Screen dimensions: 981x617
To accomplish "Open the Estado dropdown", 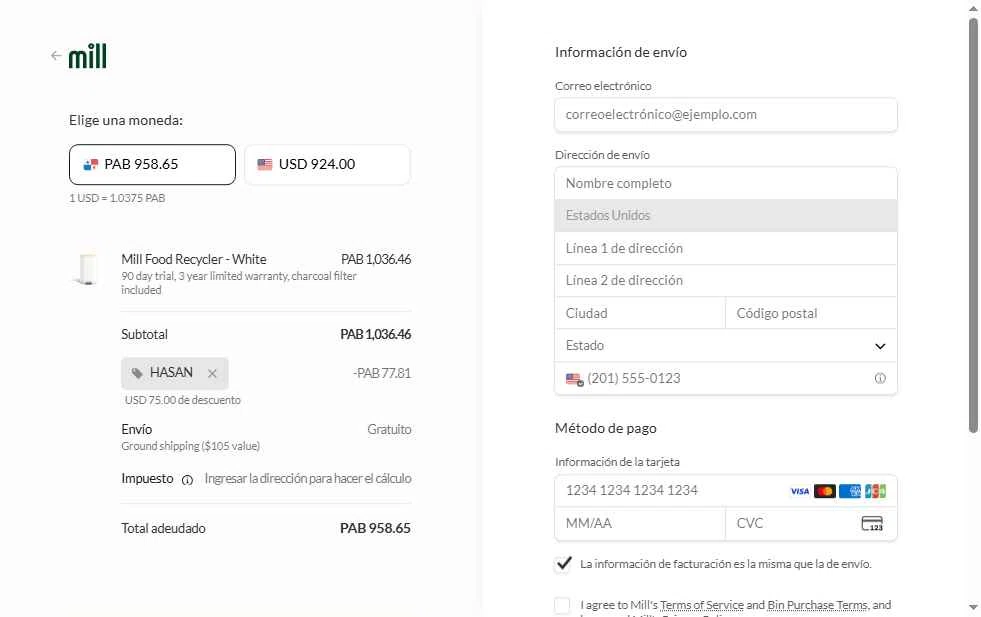I will pos(726,345).
